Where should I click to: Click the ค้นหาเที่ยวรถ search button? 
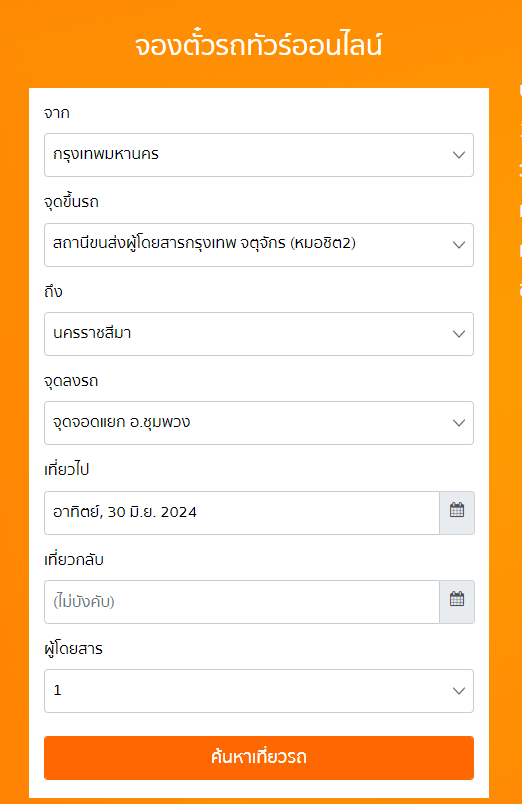[259, 758]
